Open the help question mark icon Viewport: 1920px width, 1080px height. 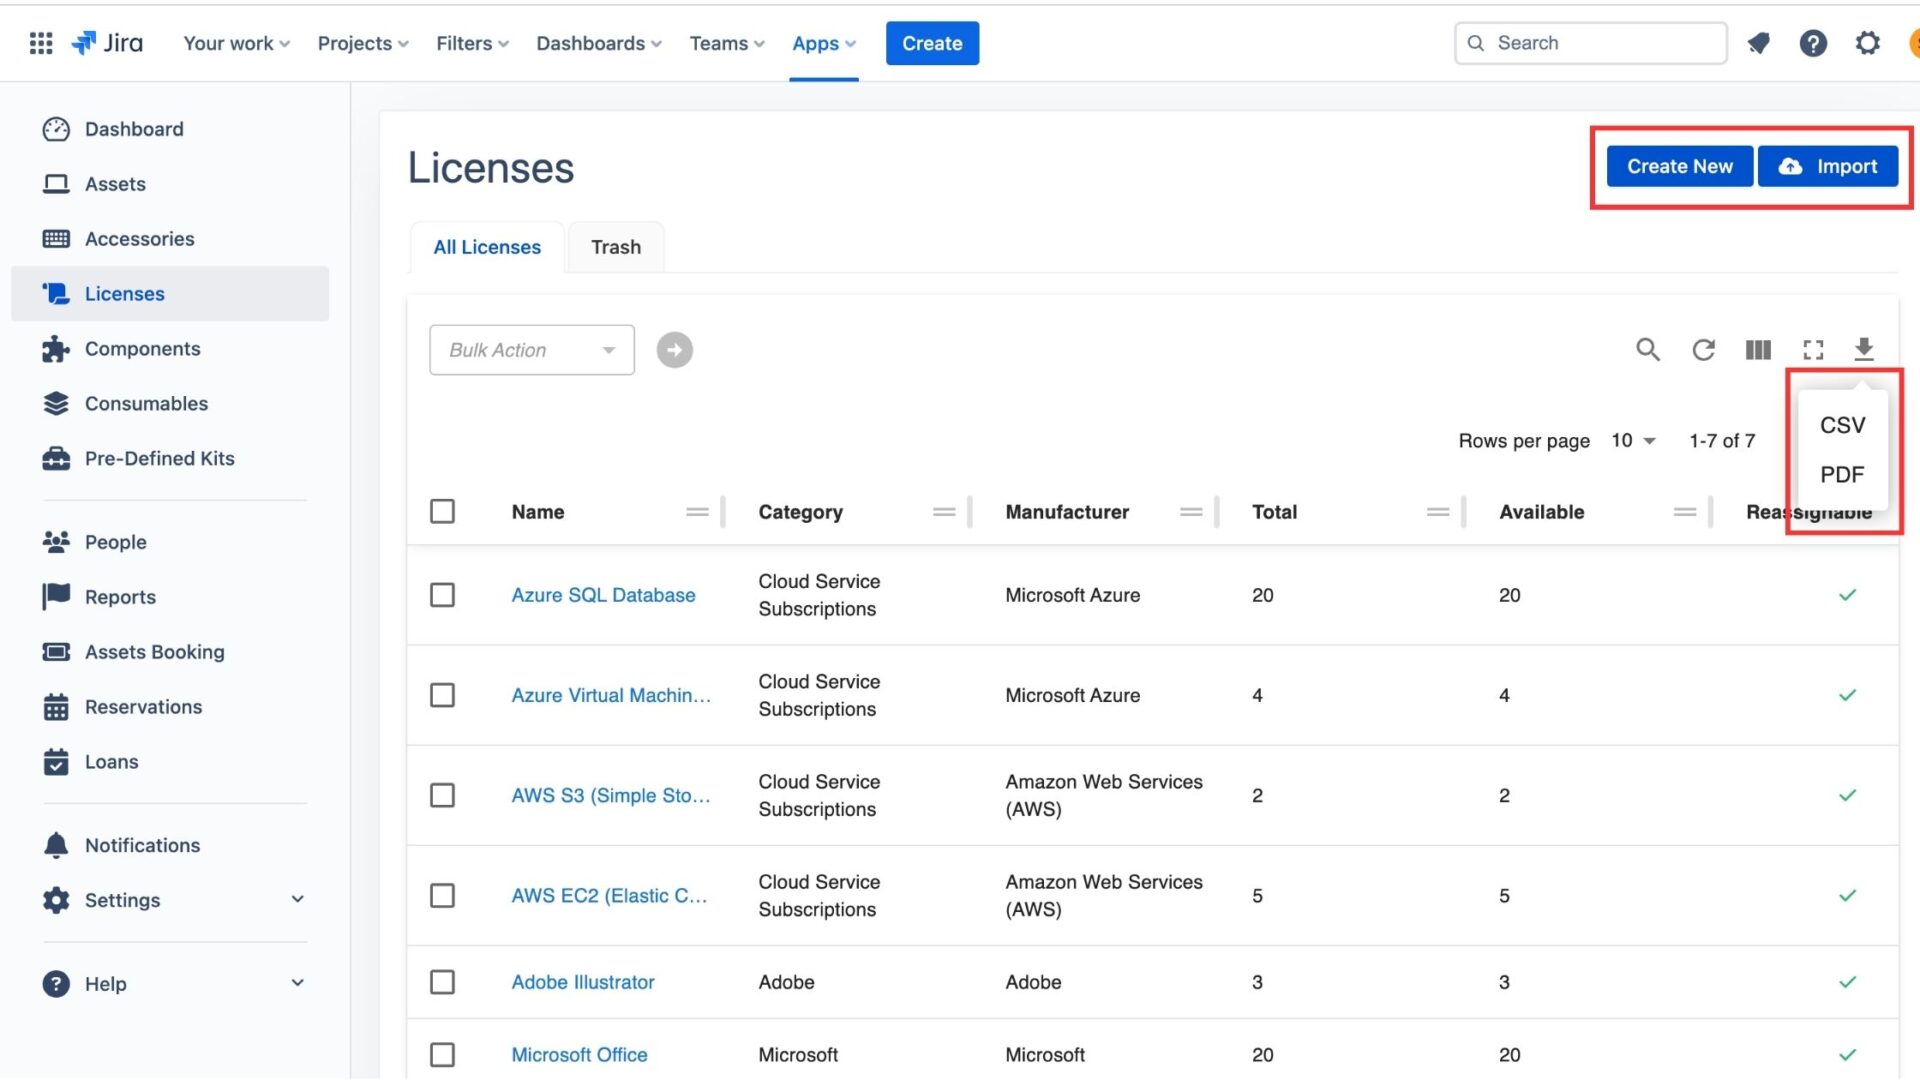(1813, 43)
